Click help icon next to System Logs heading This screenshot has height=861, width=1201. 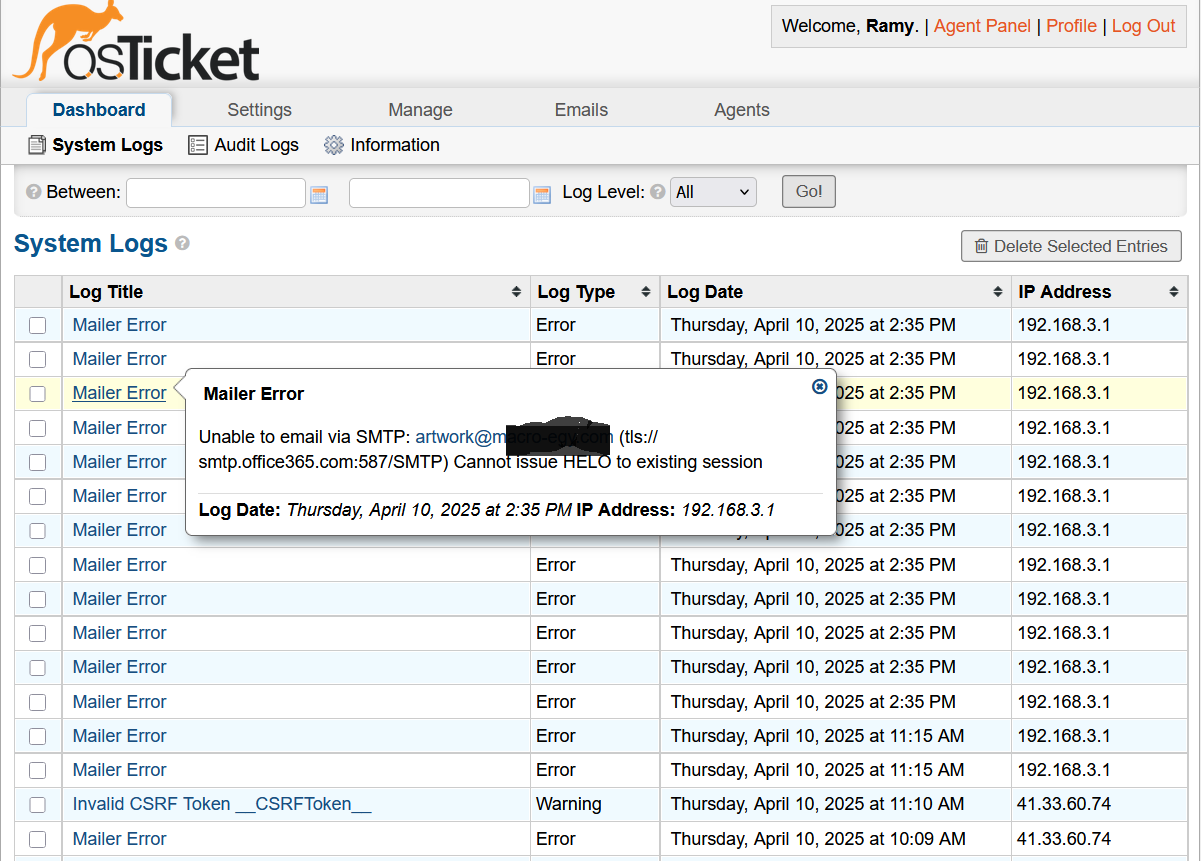click(x=182, y=243)
